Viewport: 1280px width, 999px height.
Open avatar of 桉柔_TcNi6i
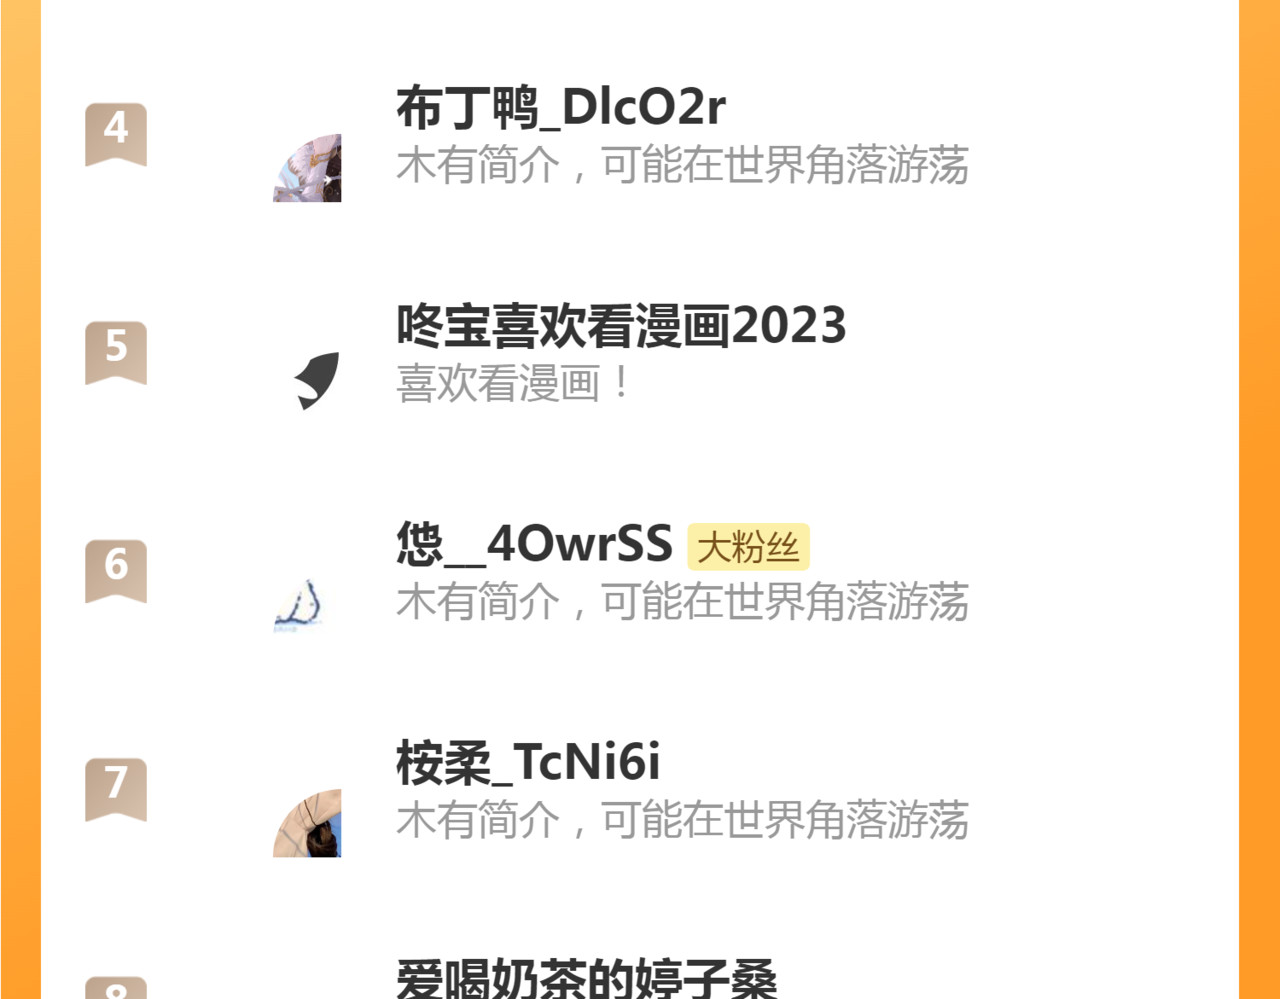[x=307, y=823]
